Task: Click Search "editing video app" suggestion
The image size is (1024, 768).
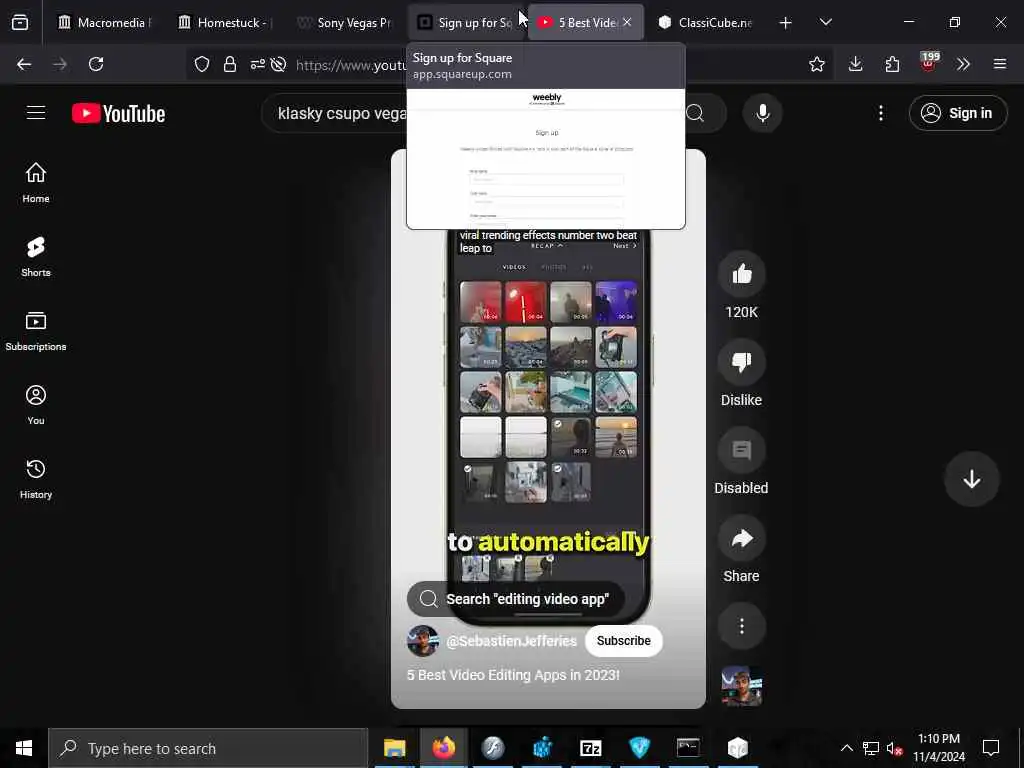Action: [515, 599]
